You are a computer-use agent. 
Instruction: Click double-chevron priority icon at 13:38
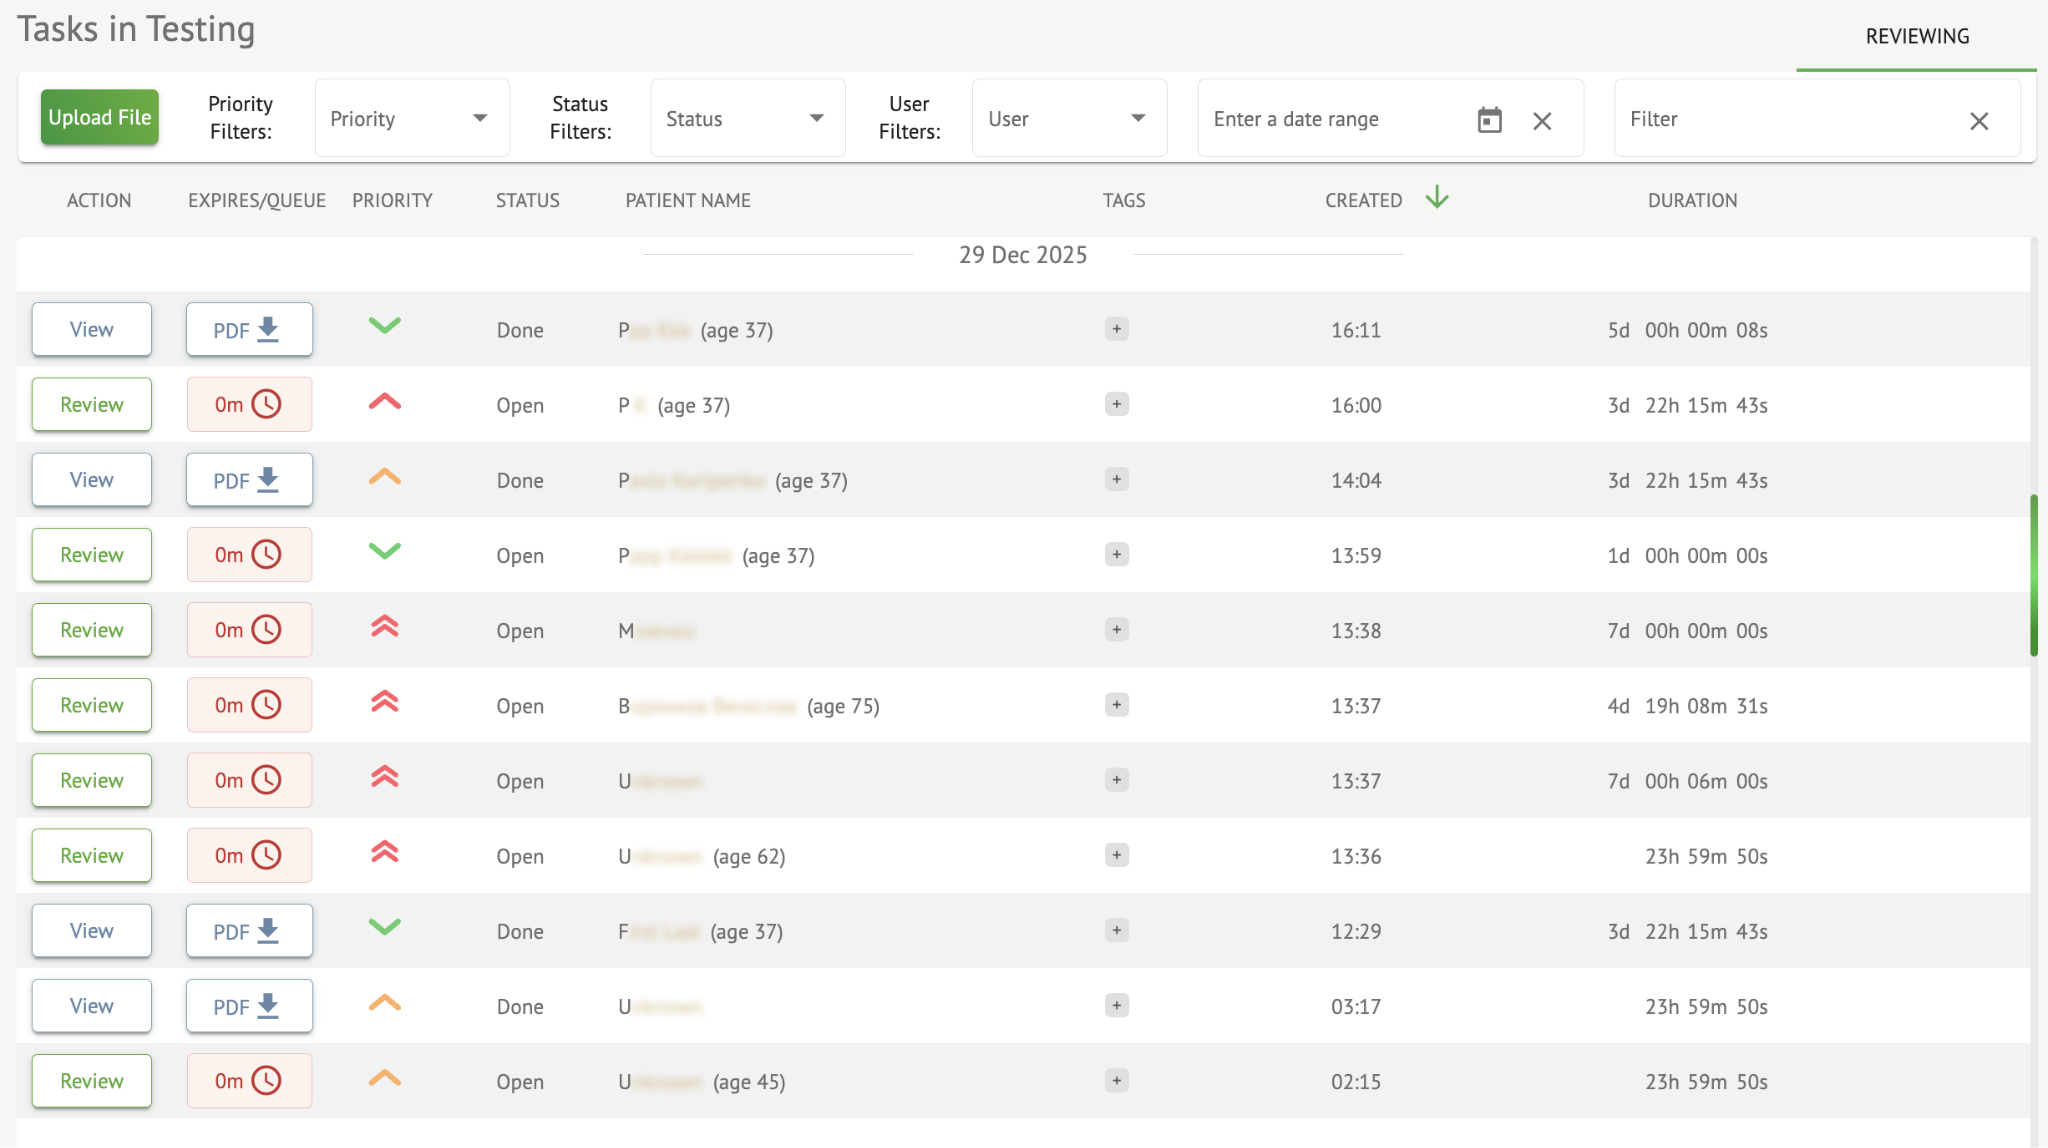coord(385,628)
